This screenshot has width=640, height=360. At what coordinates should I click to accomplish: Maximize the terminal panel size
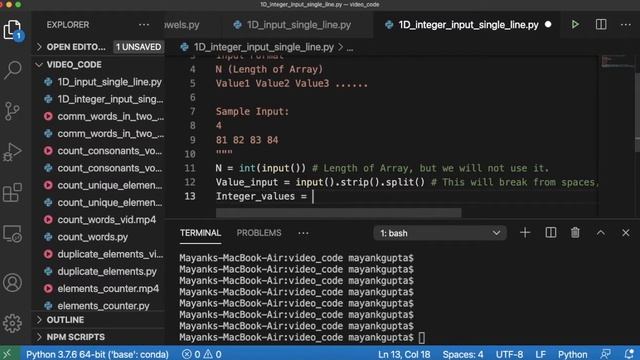[600, 233]
